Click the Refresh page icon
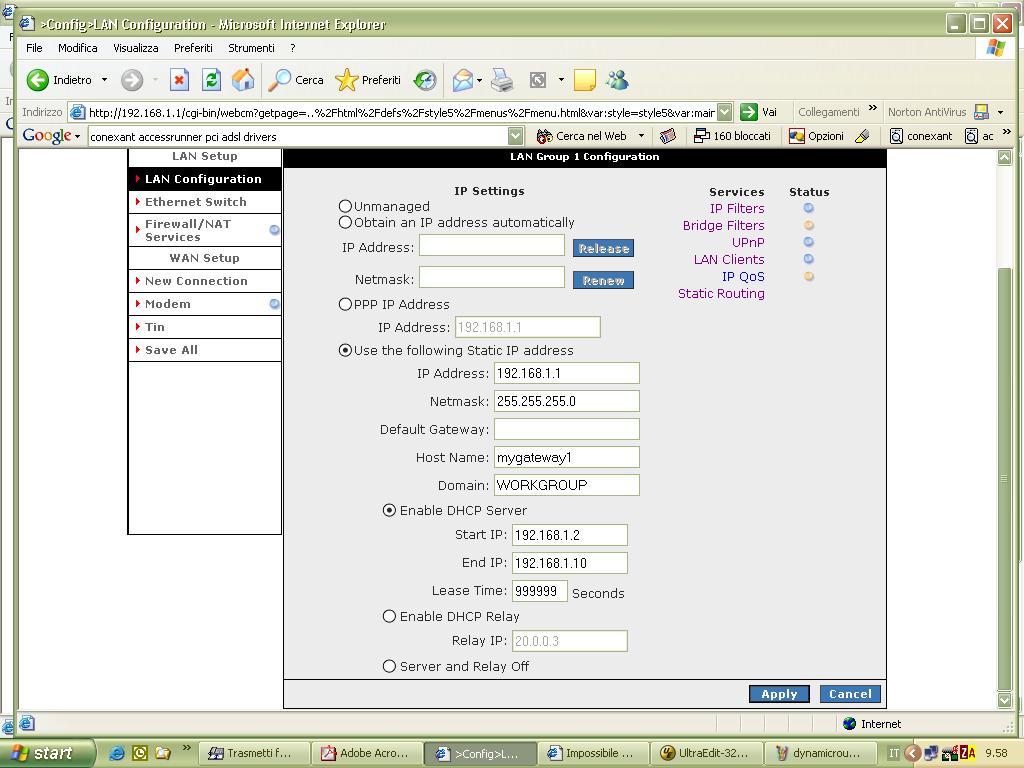Image resolution: width=1024 pixels, height=768 pixels. point(211,80)
